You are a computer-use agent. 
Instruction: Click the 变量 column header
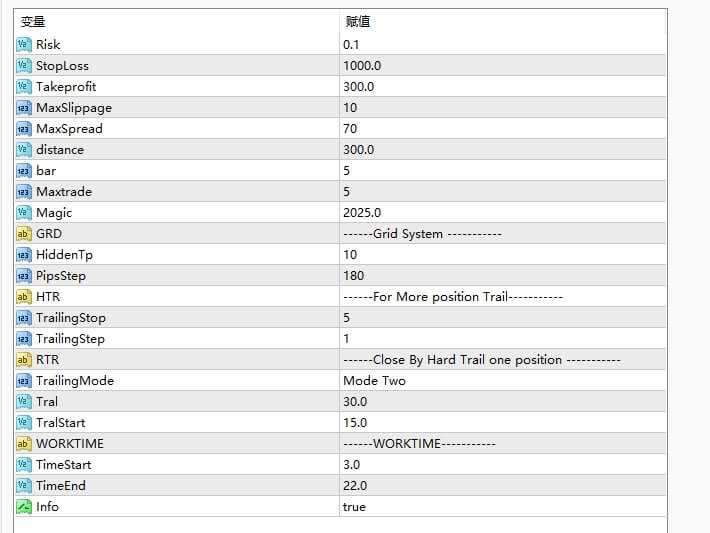(33, 22)
